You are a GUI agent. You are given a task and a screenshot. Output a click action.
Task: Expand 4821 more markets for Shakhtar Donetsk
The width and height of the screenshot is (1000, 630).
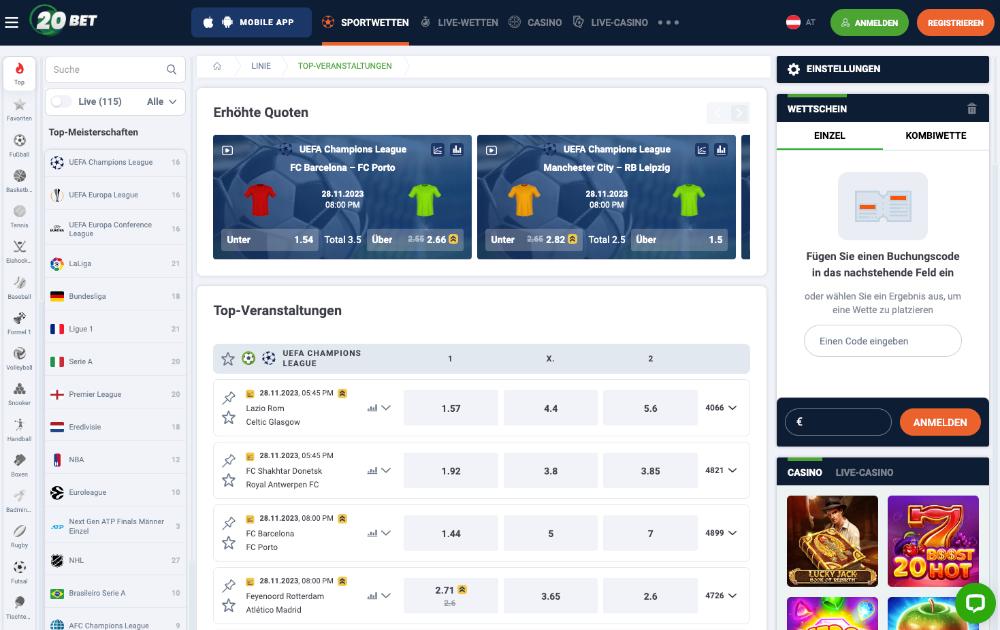click(721, 471)
